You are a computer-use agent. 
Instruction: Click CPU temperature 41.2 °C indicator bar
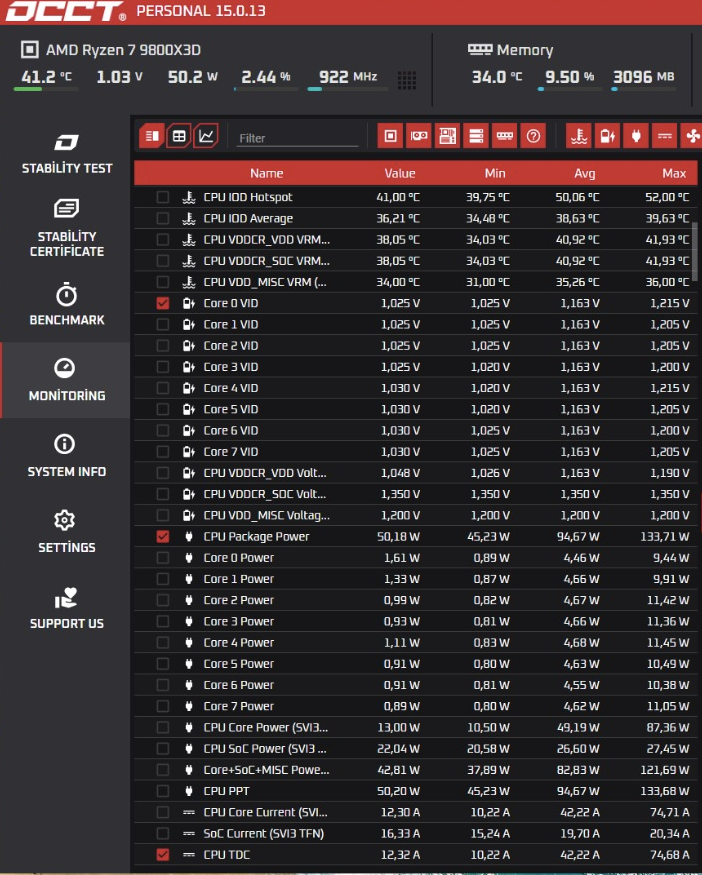coord(46,89)
